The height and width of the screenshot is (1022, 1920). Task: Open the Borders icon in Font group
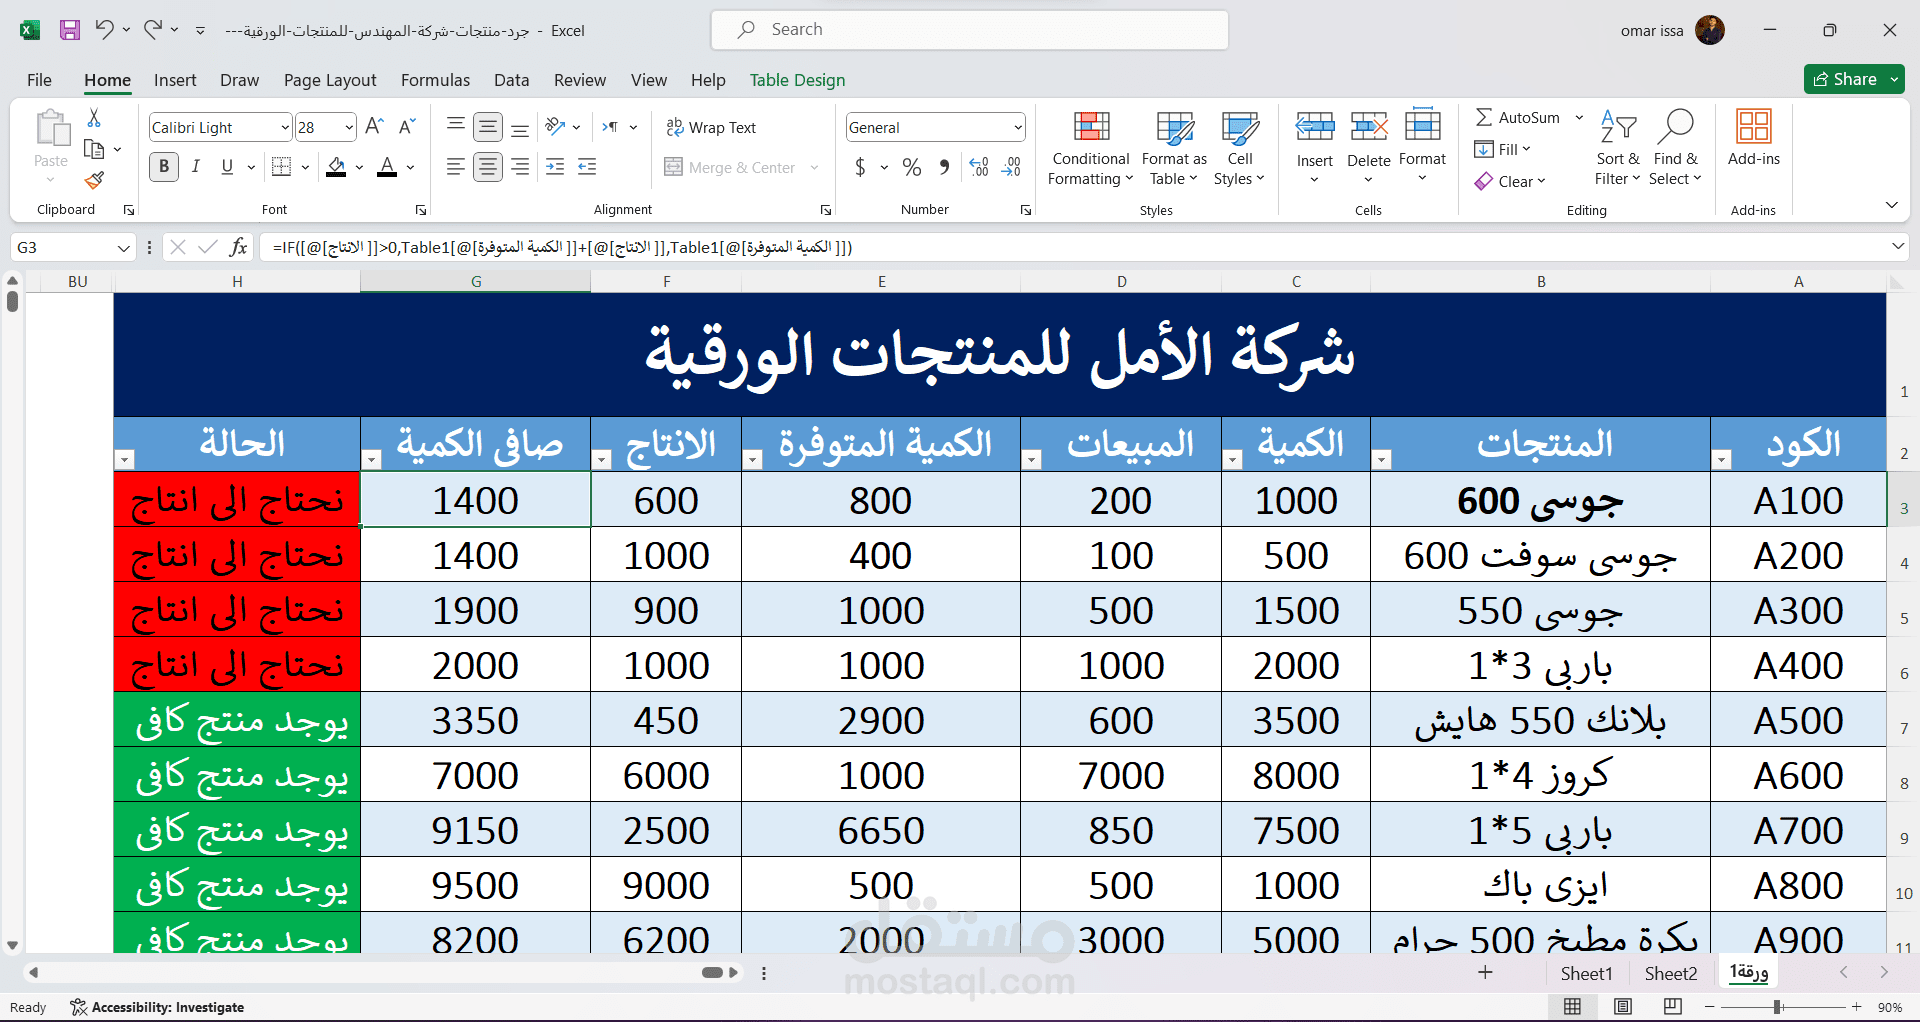pos(282,167)
